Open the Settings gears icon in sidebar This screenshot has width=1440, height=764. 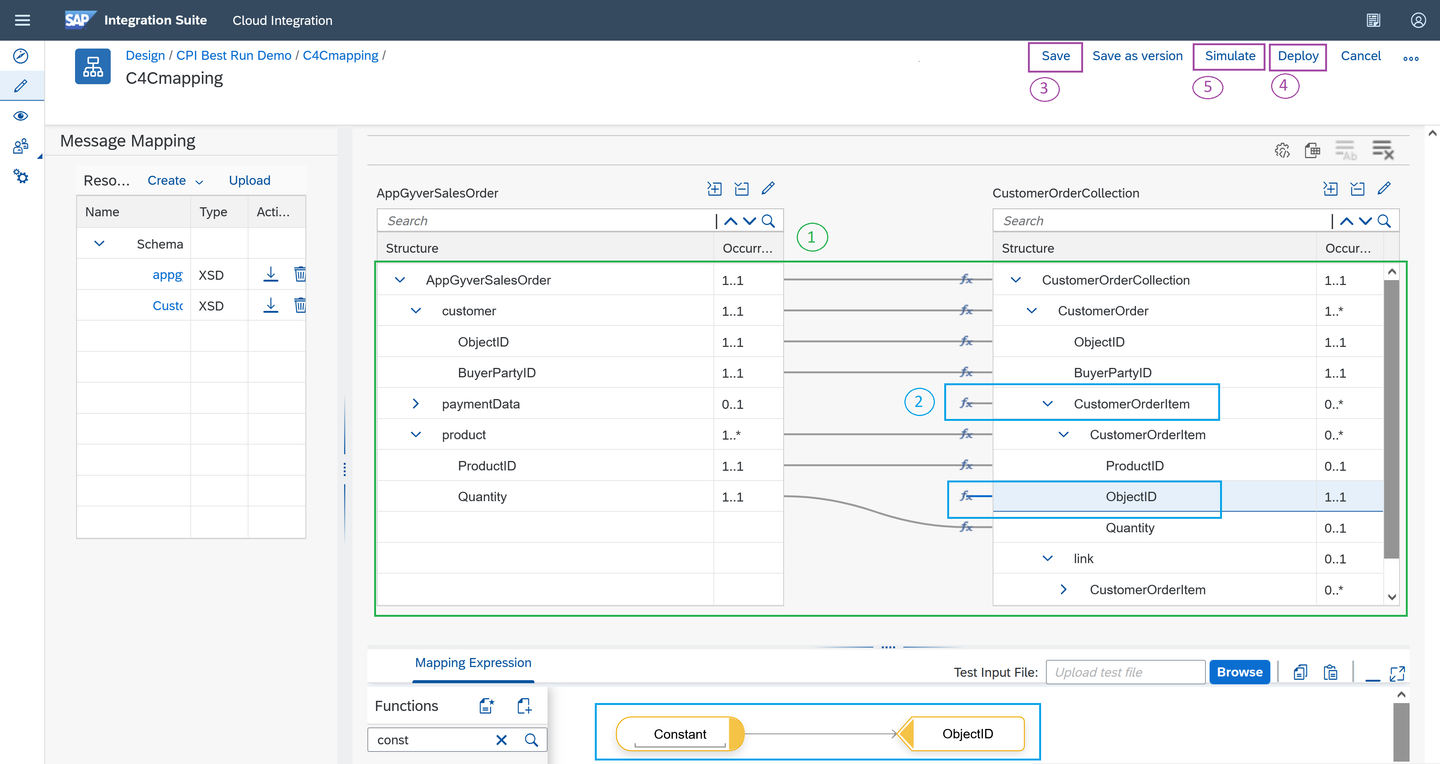[x=20, y=177]
